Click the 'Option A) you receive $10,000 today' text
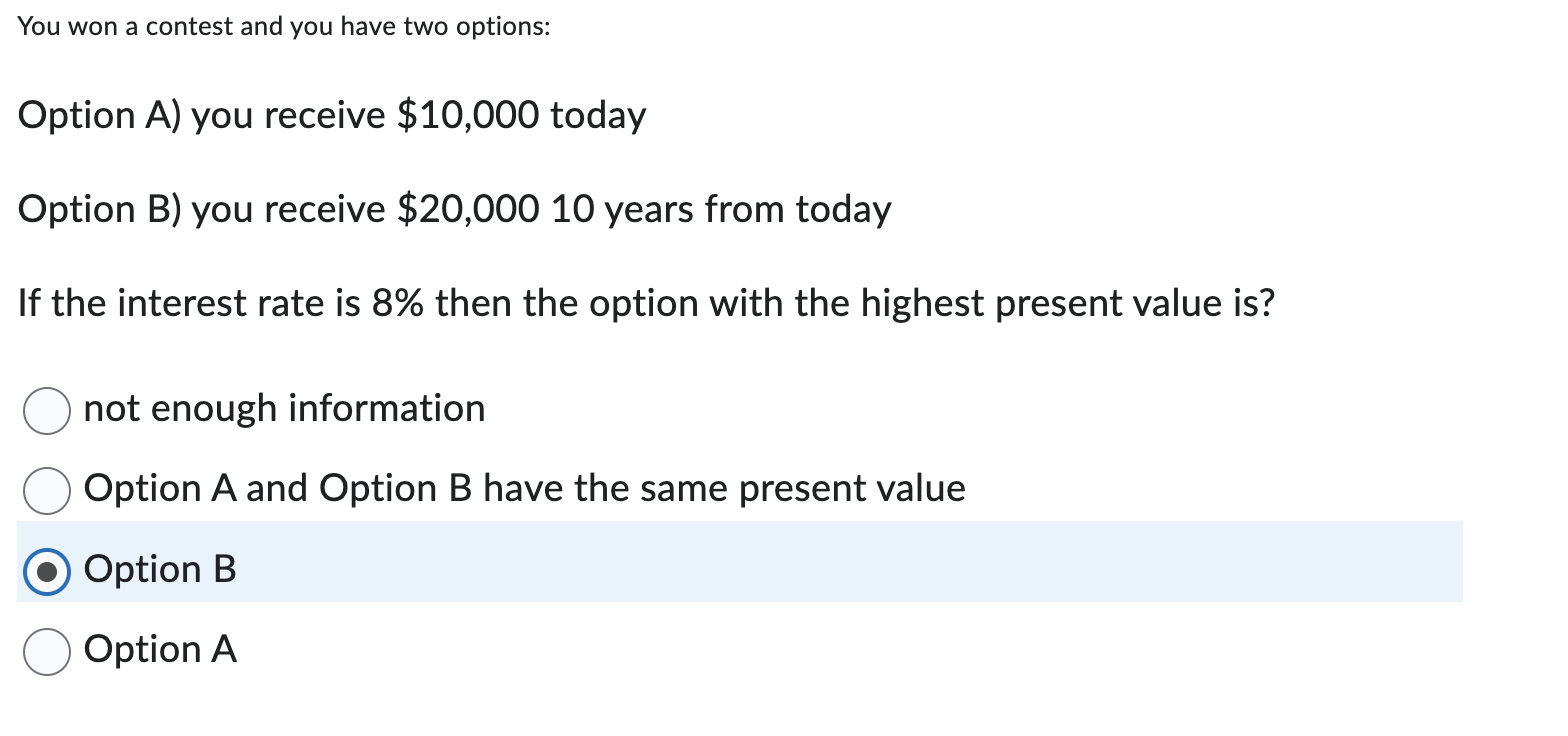 coord(332,115)
